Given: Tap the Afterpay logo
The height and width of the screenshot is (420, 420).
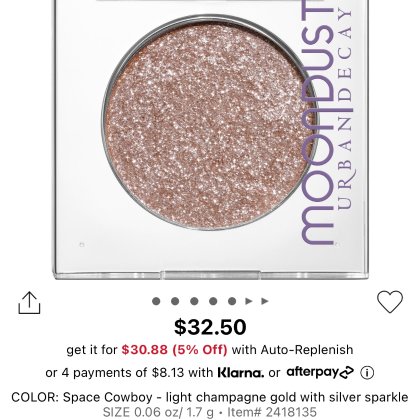Looking at the screenshot, I should [320, 372].
